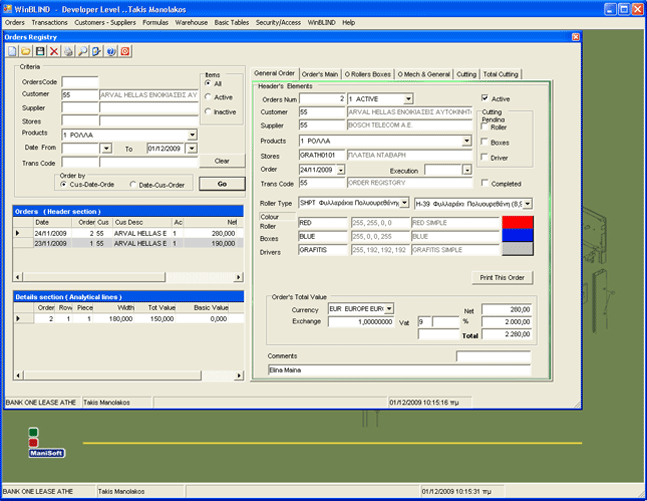Click the Orders header horizontal scrollbar
This screenshot has height=501, width=647.
coord(128,277)
